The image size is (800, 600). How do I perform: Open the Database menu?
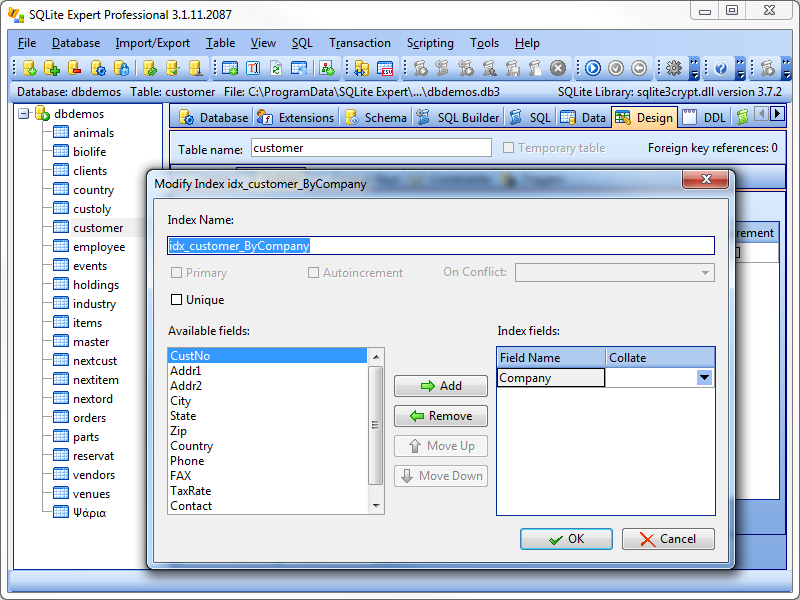click(x=76, y=43)
